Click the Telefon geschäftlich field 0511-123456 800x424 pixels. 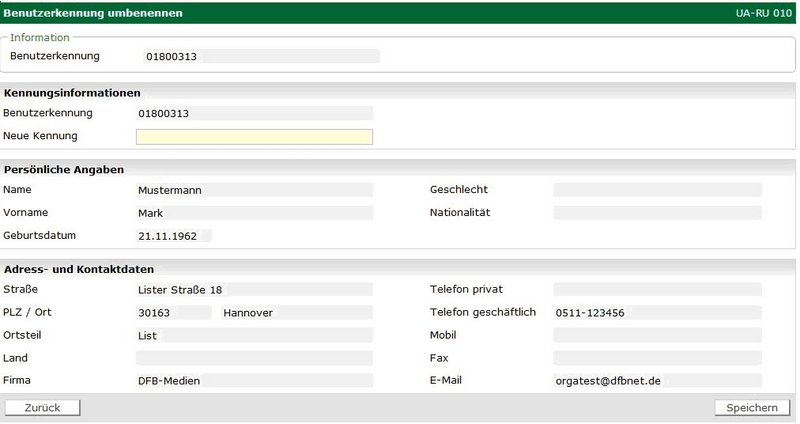pyautogui.click(x=657, y=313)
